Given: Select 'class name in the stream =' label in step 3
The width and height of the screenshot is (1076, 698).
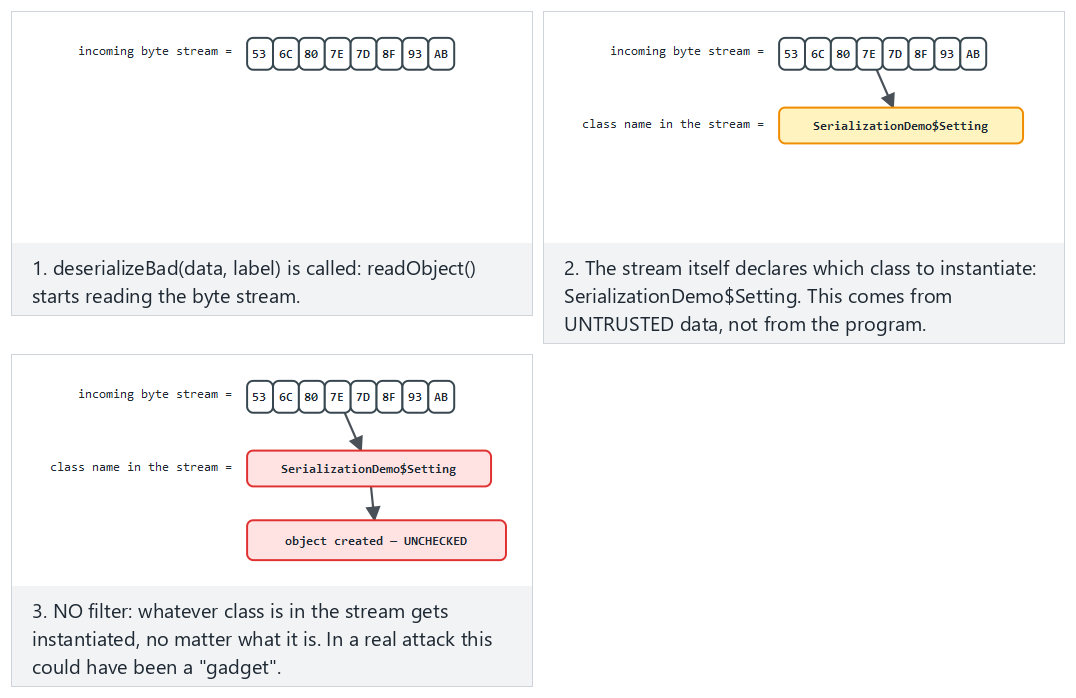Looking at the screenshot, I should pos(141,467).
